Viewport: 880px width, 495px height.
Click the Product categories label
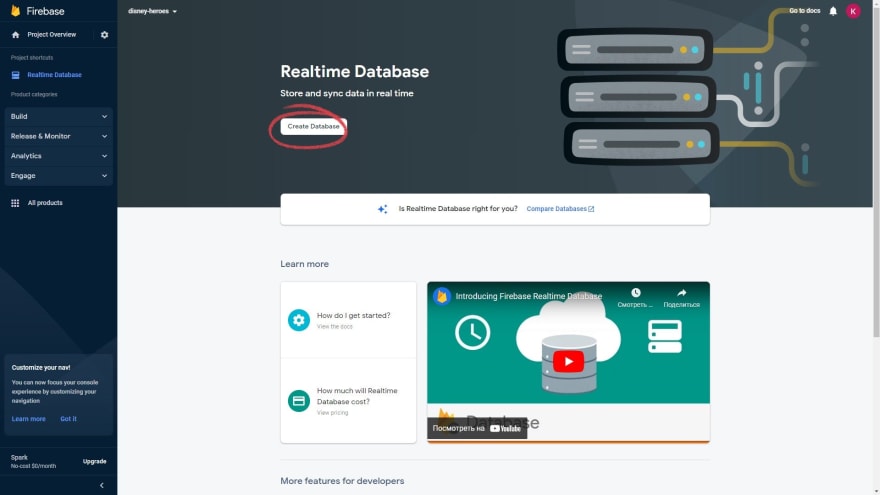[34, 94]
